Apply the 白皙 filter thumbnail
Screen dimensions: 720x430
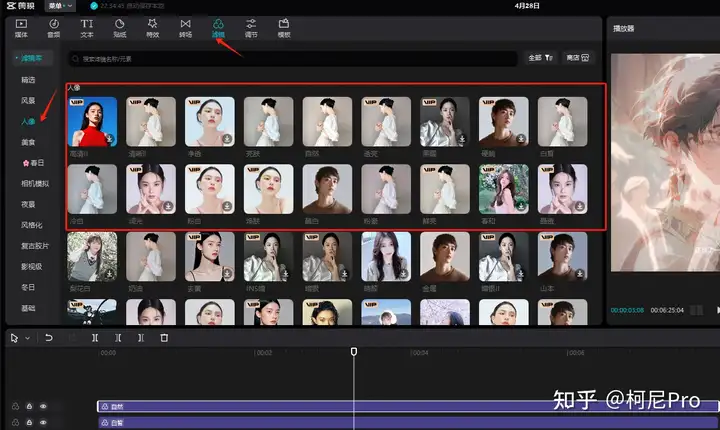pos(562,122)
